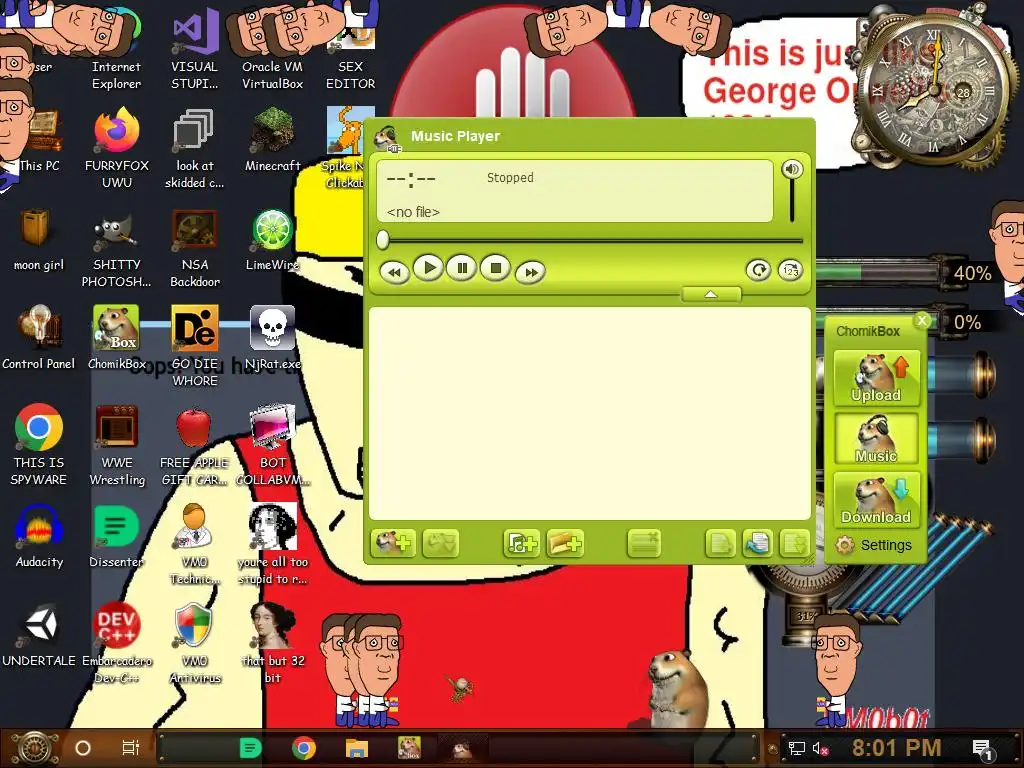Select the Internet Explorer desktop icon
The width and height of the screenshot is (1024, 768).
[116, 49]
